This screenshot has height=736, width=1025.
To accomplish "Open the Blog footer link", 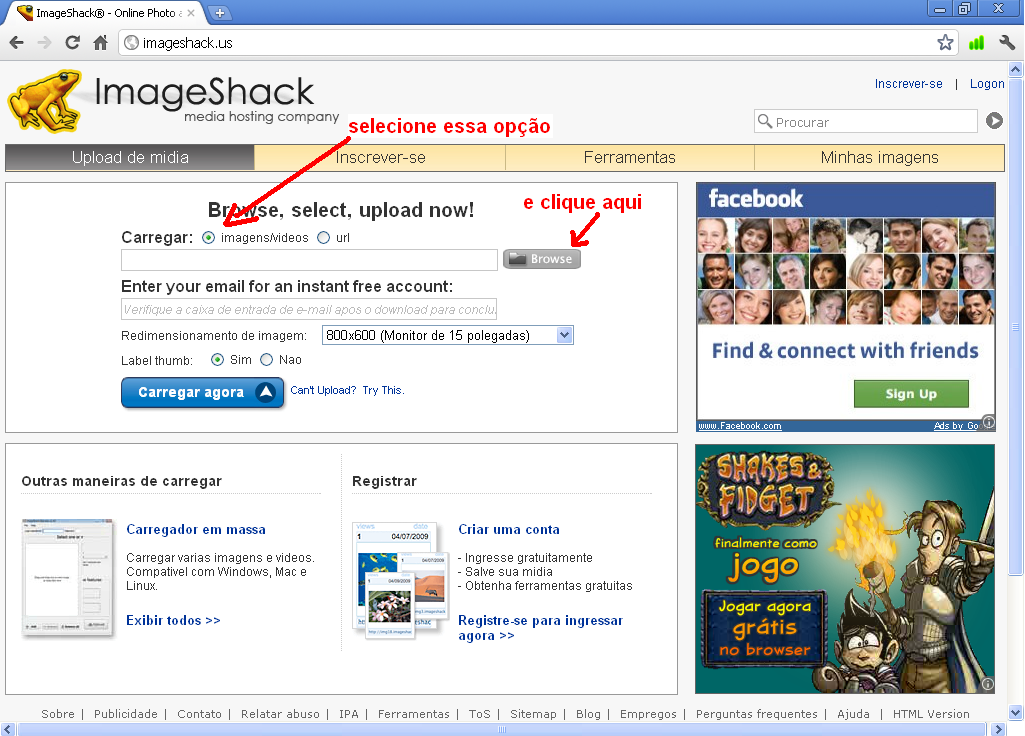I will pos(588,714).
